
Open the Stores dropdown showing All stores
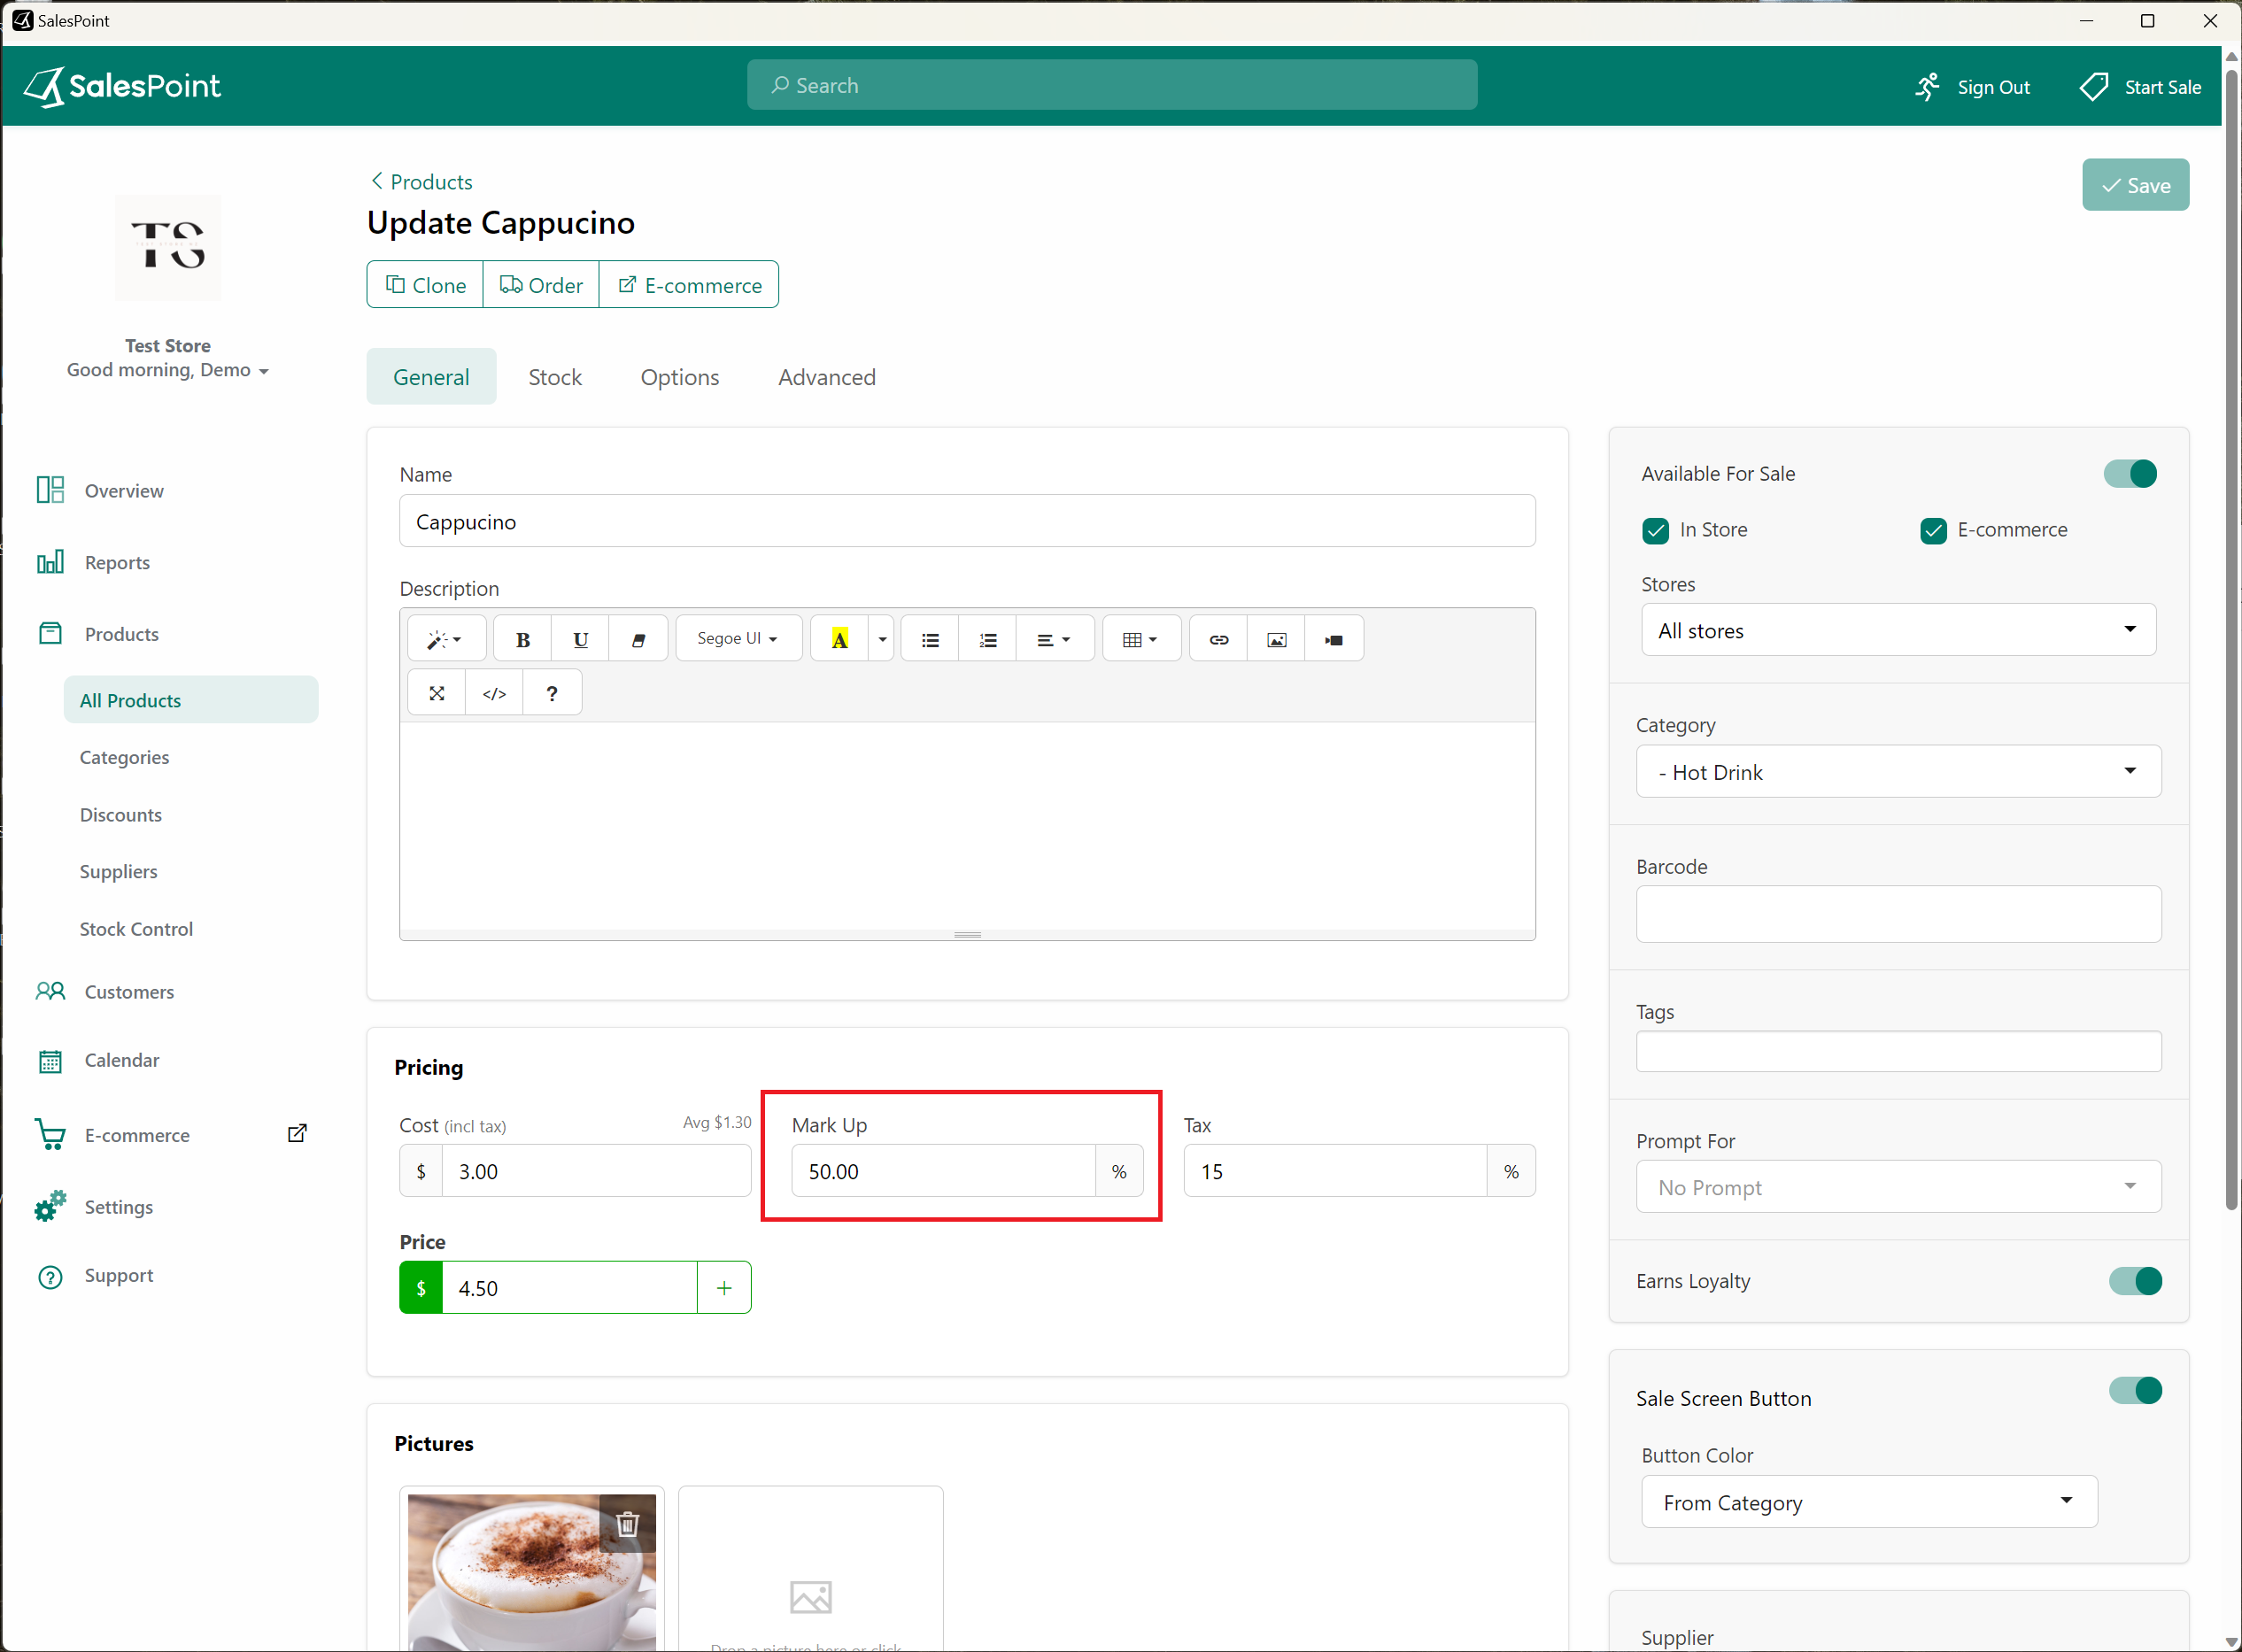[x=1896, y=630]
